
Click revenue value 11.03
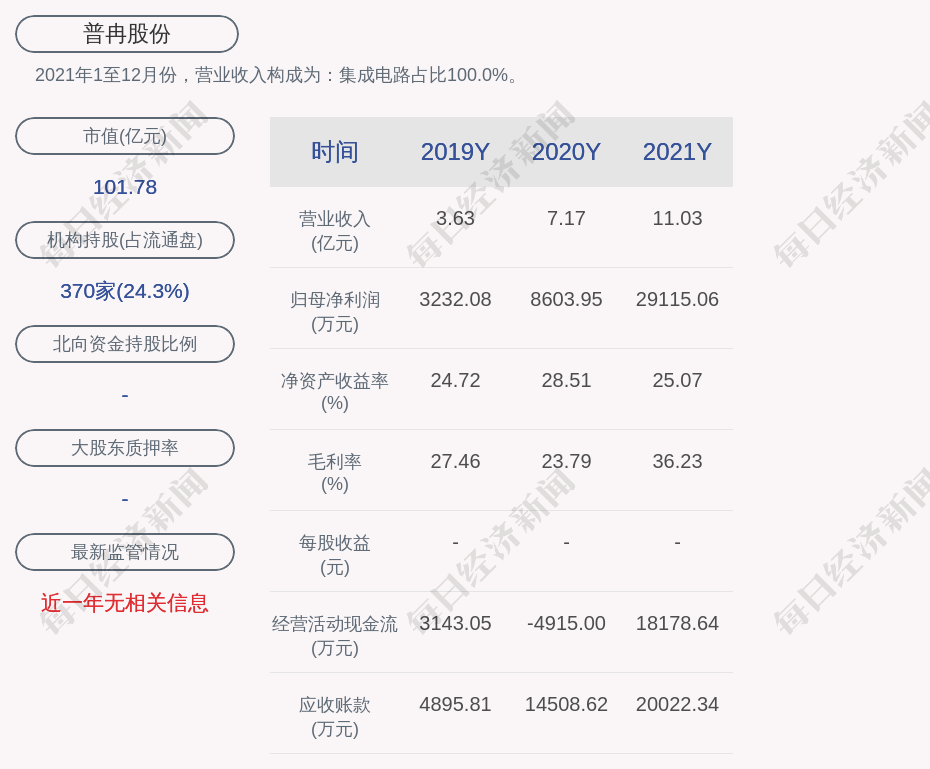point(677,218)
